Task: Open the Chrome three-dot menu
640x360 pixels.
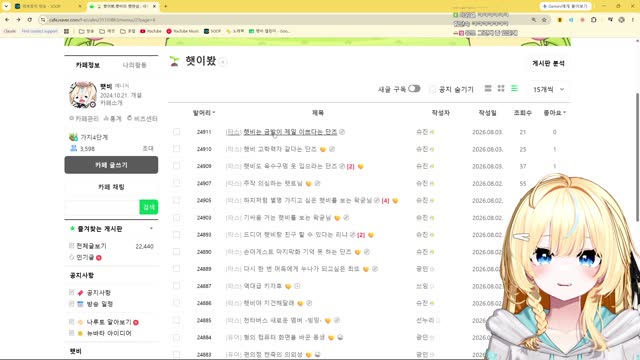Action: 633,20
